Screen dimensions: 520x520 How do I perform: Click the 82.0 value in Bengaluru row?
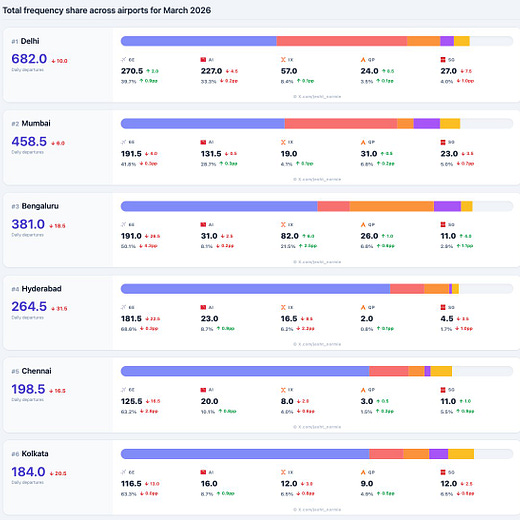tap(290, 236)
